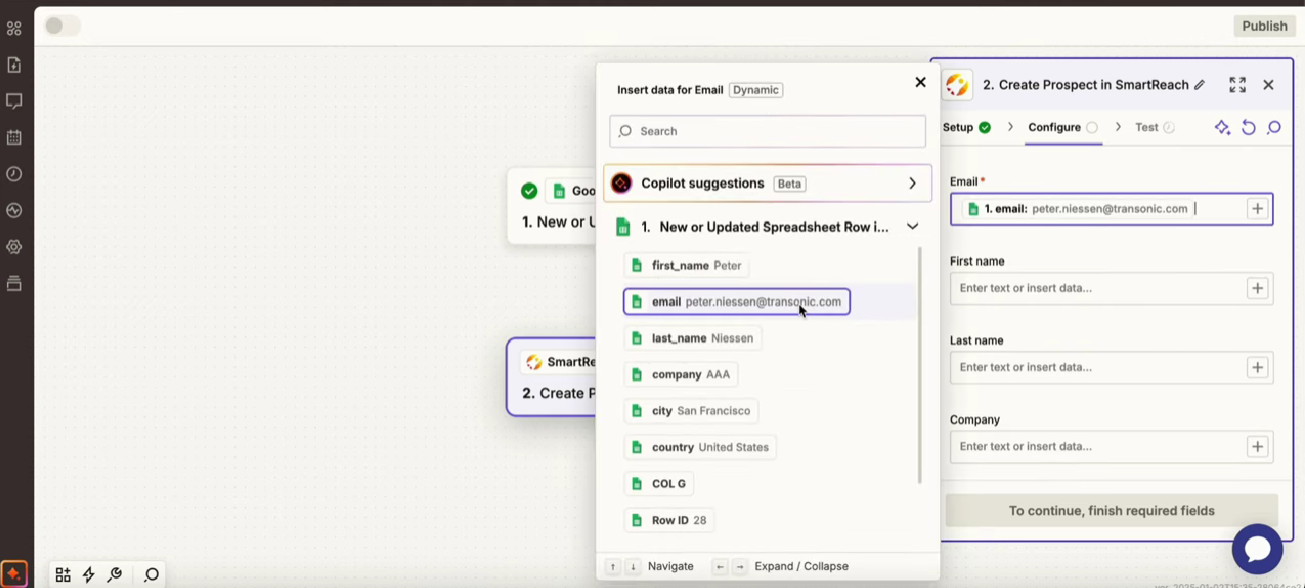Open the activity pulse icon in sidebar
Image resolution: width=1305 pixels, height=588 pixels.
tap(14, 210)
